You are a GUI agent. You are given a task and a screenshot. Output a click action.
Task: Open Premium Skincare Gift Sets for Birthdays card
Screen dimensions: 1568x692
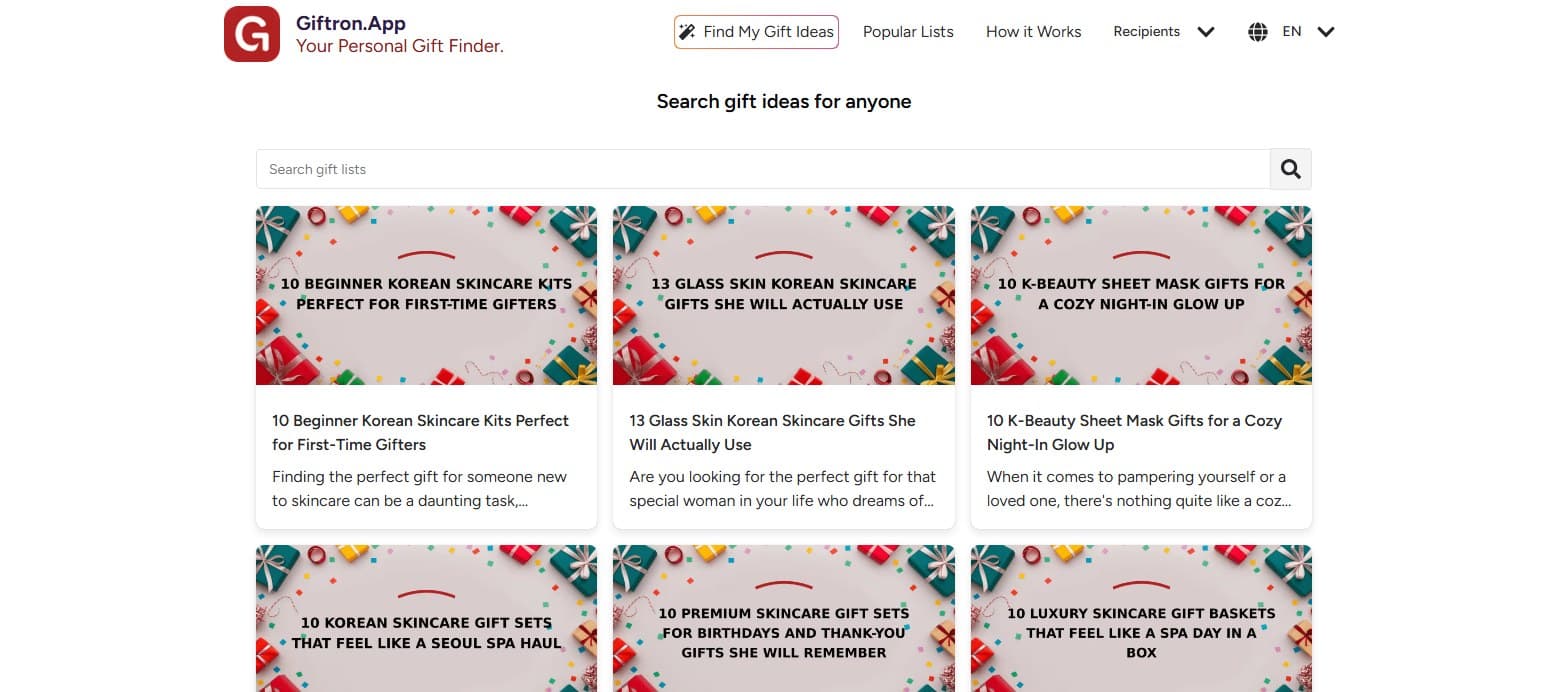pos(784,618)
